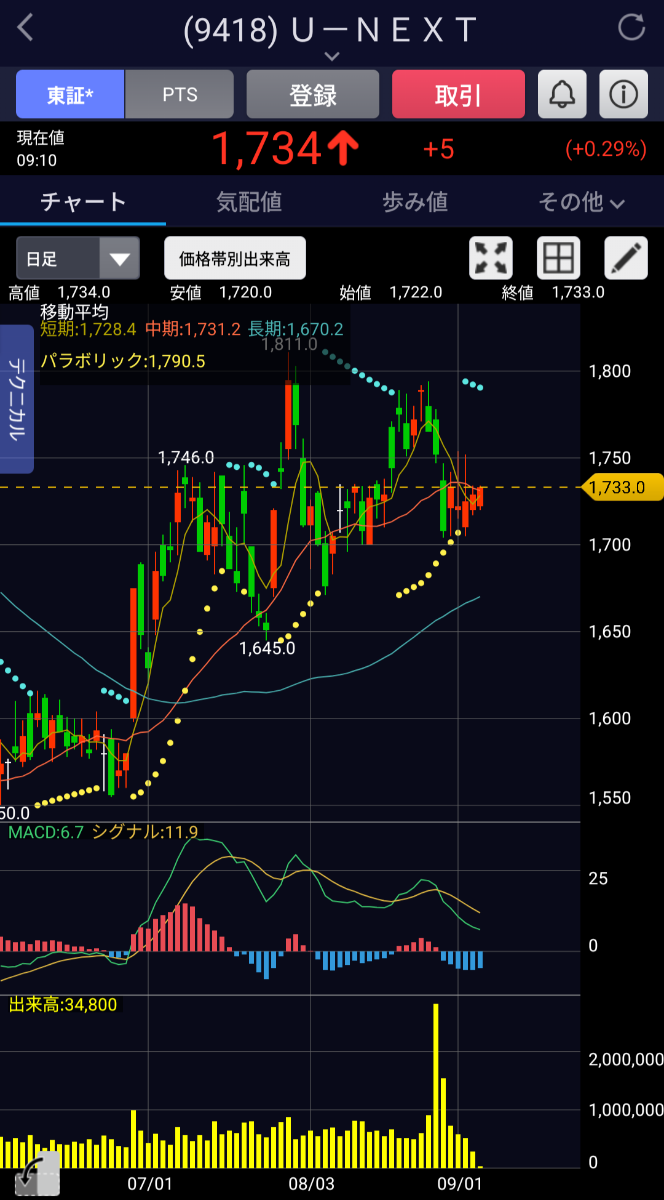This screenshot has height=1200, width=664.
Task: Switch to 気配値 tab
Action: [249, 202]
